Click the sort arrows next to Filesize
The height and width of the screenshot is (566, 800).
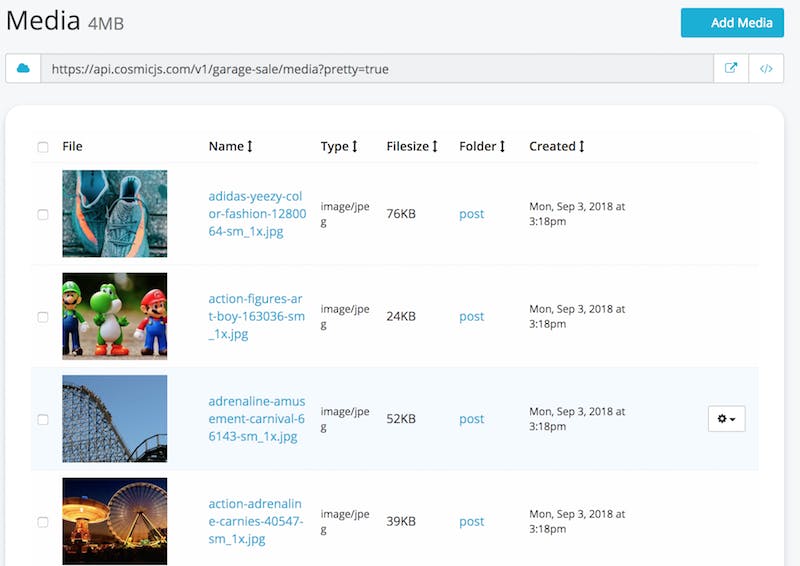click(x=436, y=146)
